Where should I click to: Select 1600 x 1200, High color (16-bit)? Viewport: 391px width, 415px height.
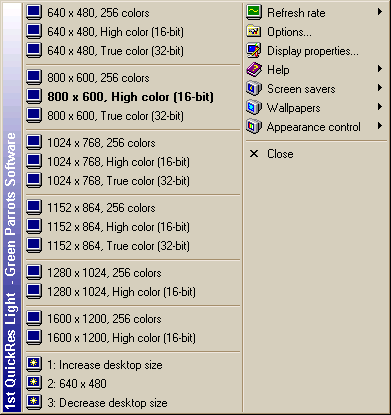pyautogui.click(x=133, y=338)
